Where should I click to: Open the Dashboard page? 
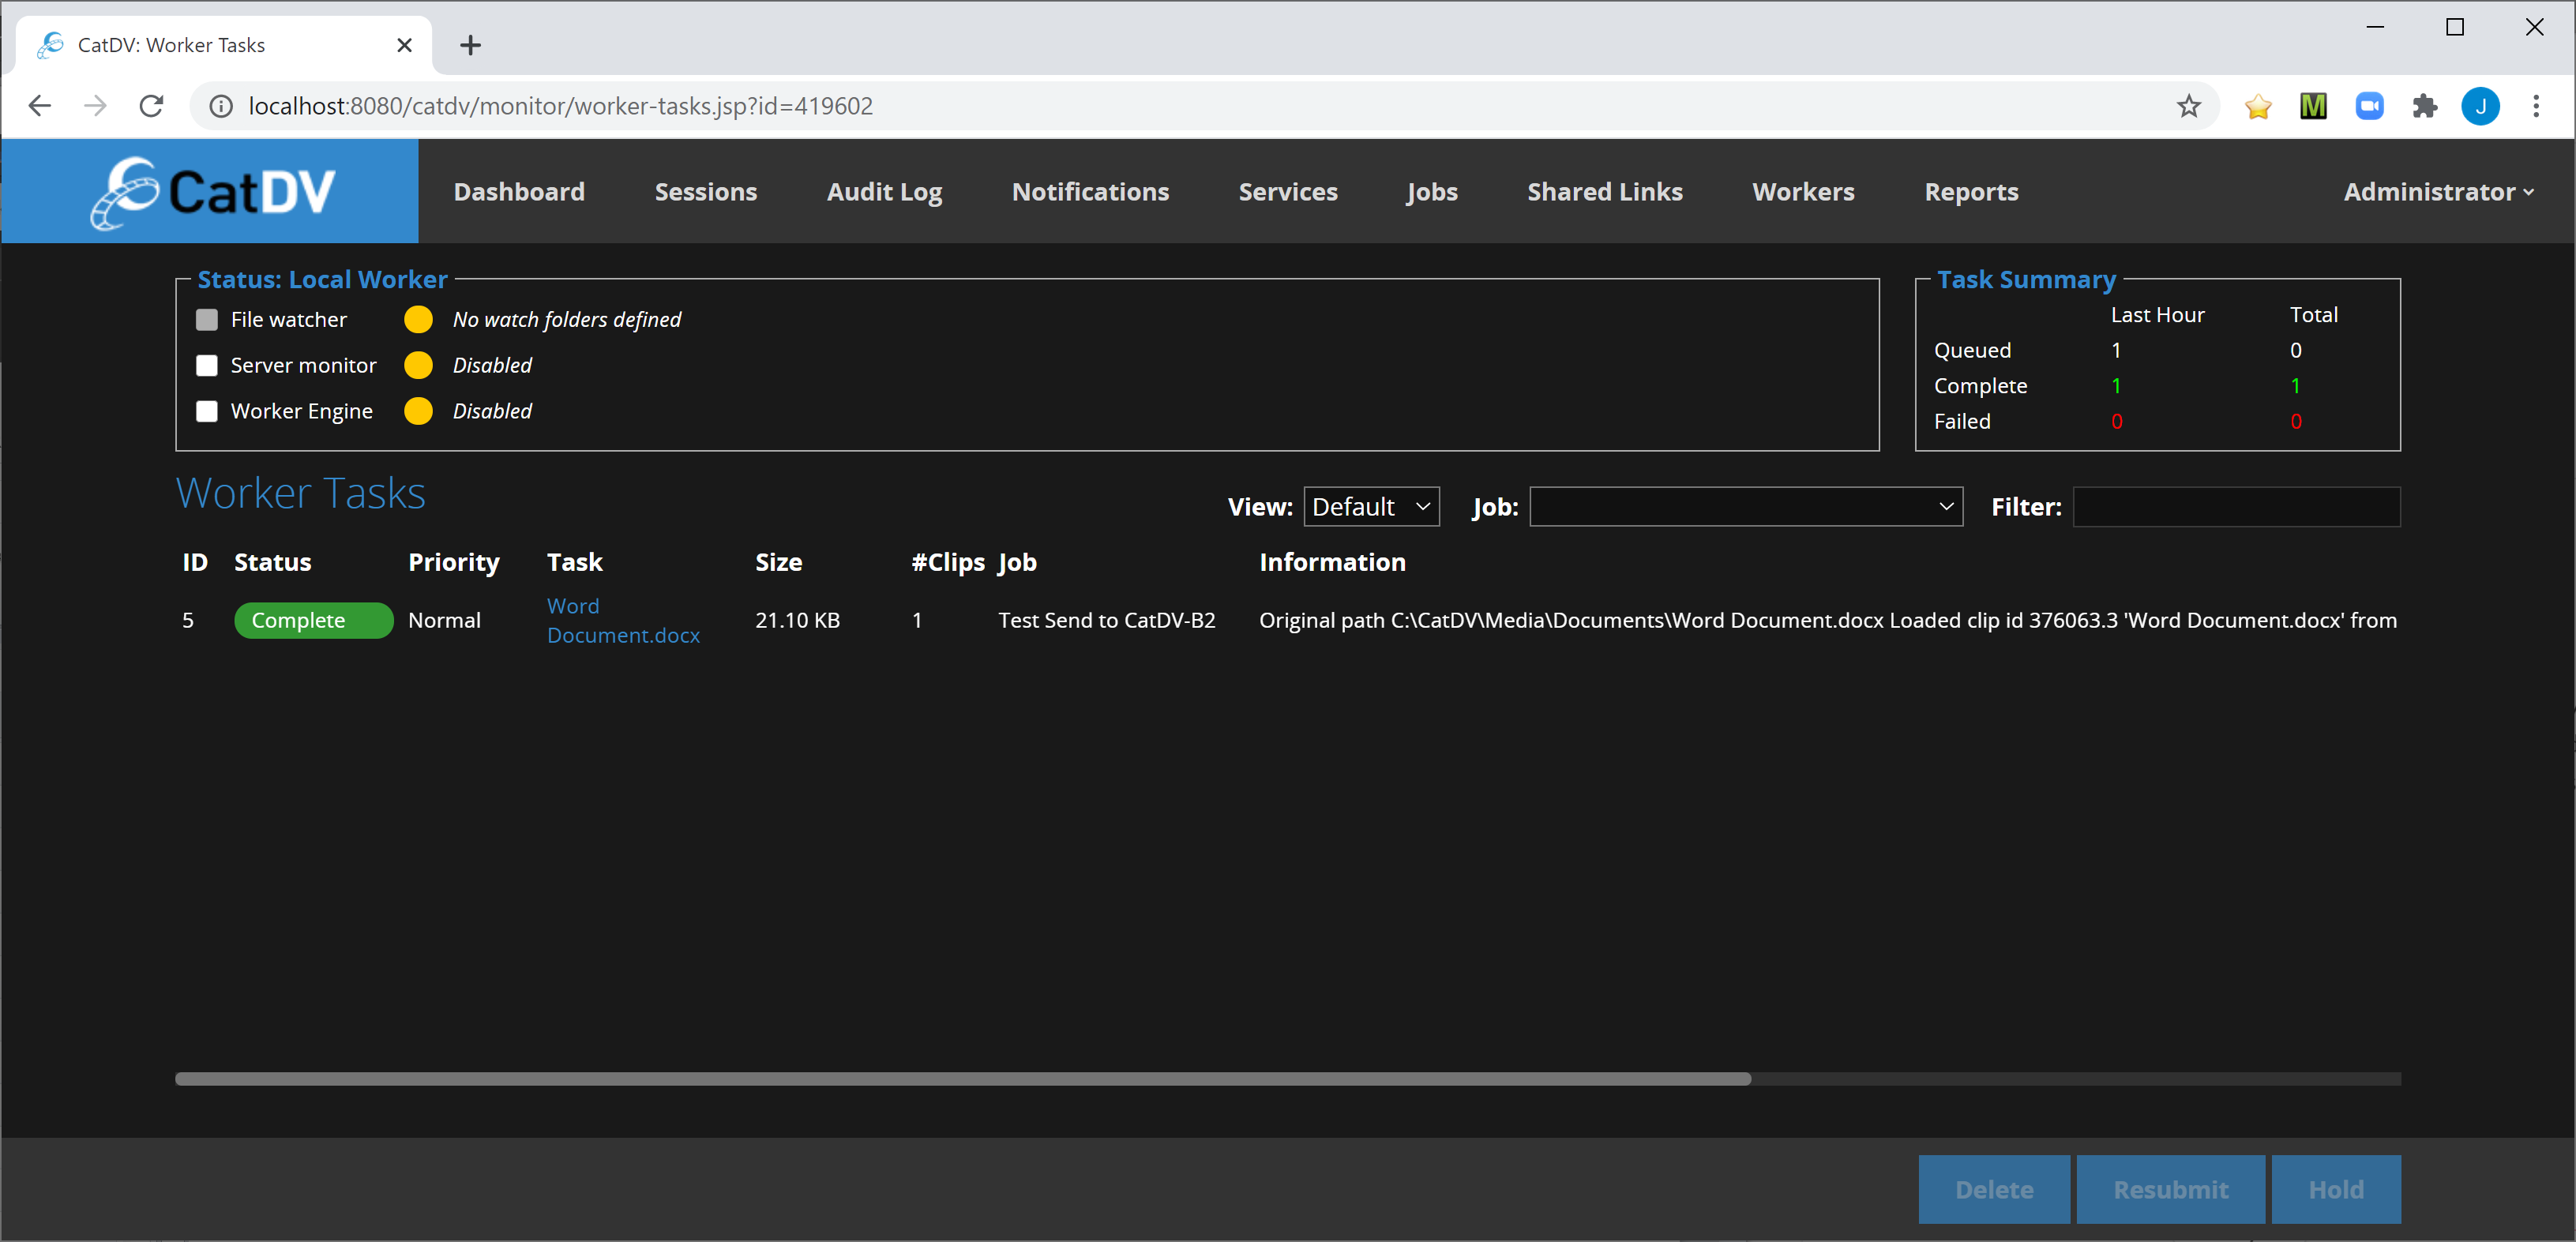[x=519, y=192]
